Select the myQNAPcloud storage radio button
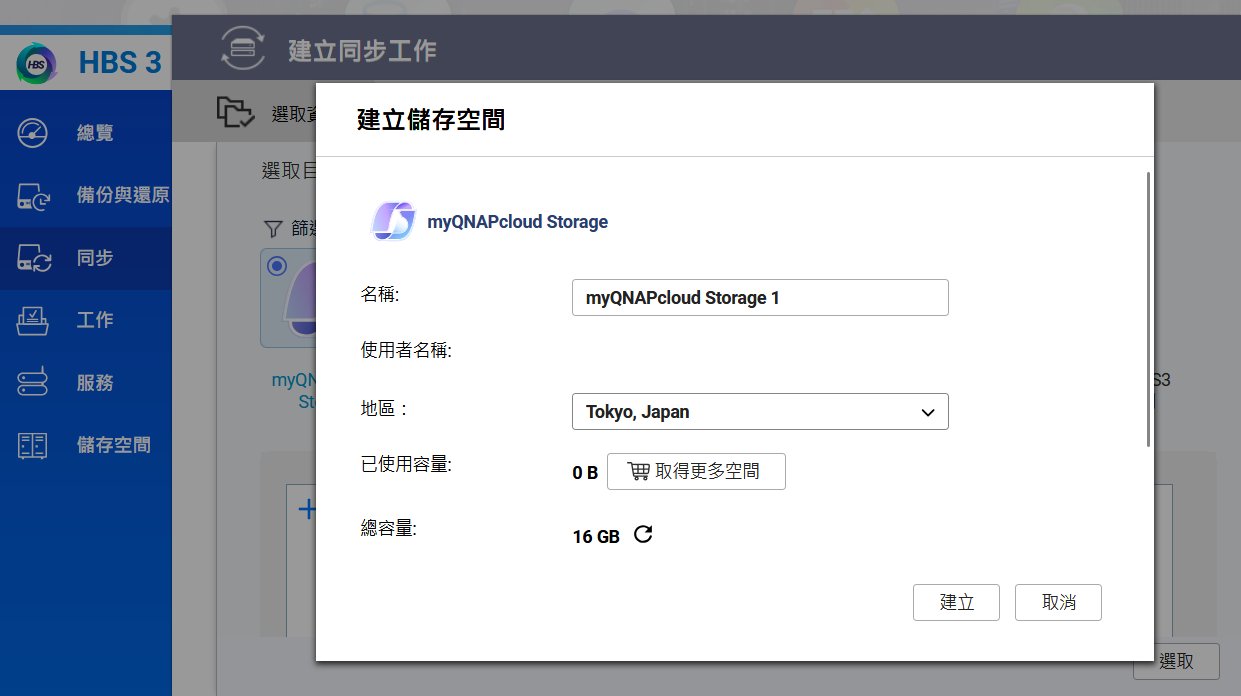The image size is (1241, 696). click(277, 266)
